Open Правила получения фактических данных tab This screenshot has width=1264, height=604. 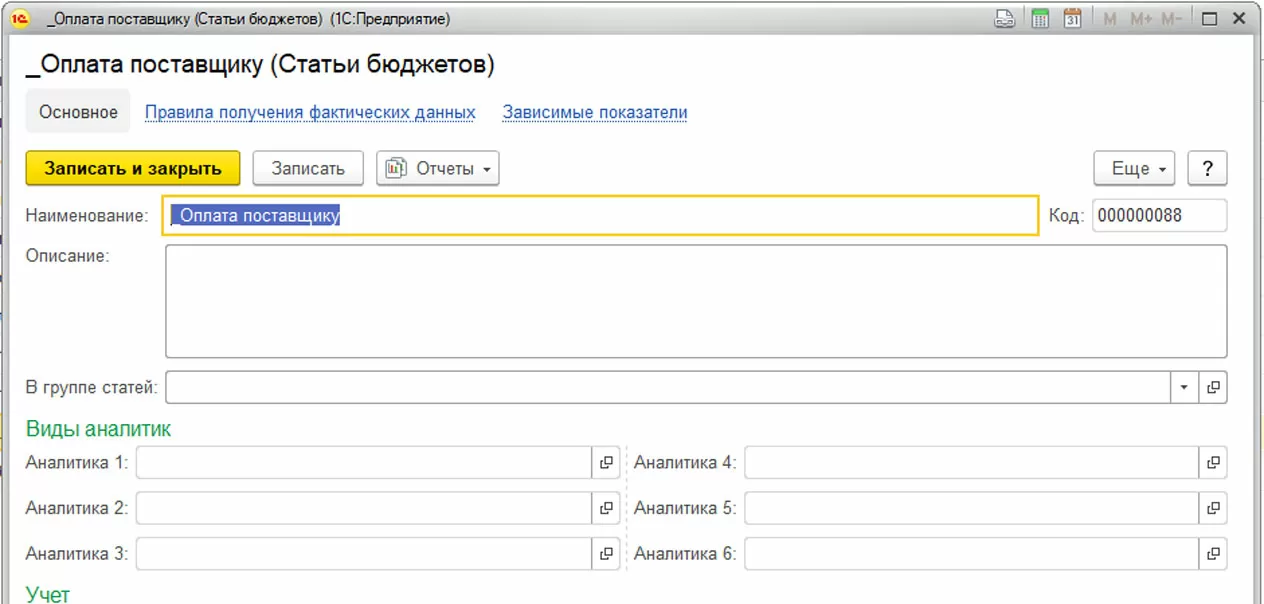pos(310,112)
